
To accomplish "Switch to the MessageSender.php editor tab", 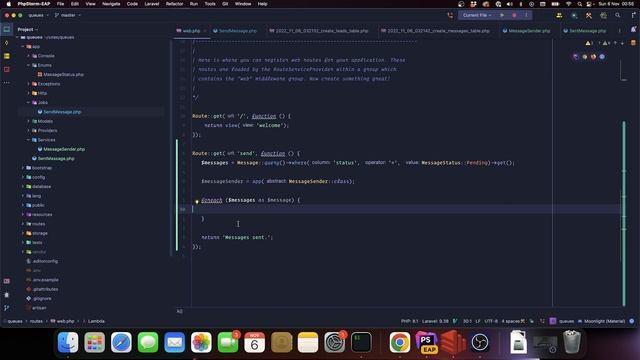I will coord(529,31).
